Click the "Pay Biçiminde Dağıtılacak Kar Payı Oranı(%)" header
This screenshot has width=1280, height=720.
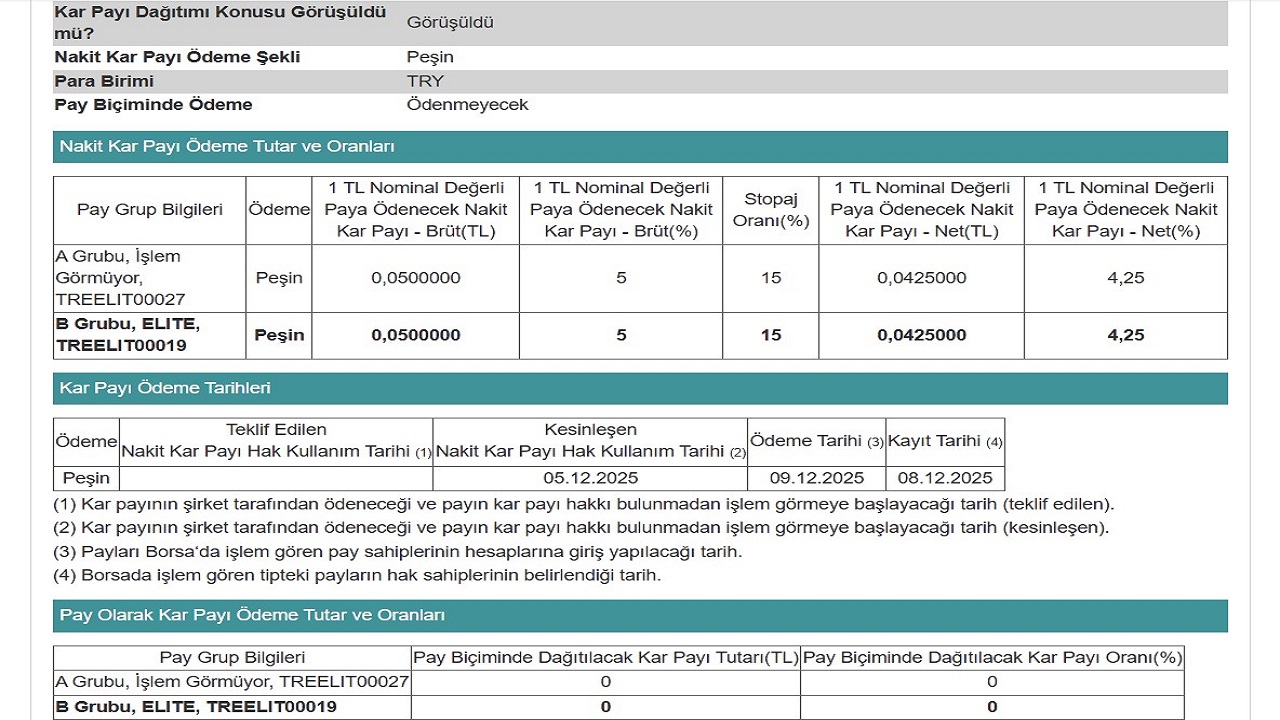[992, 657]
